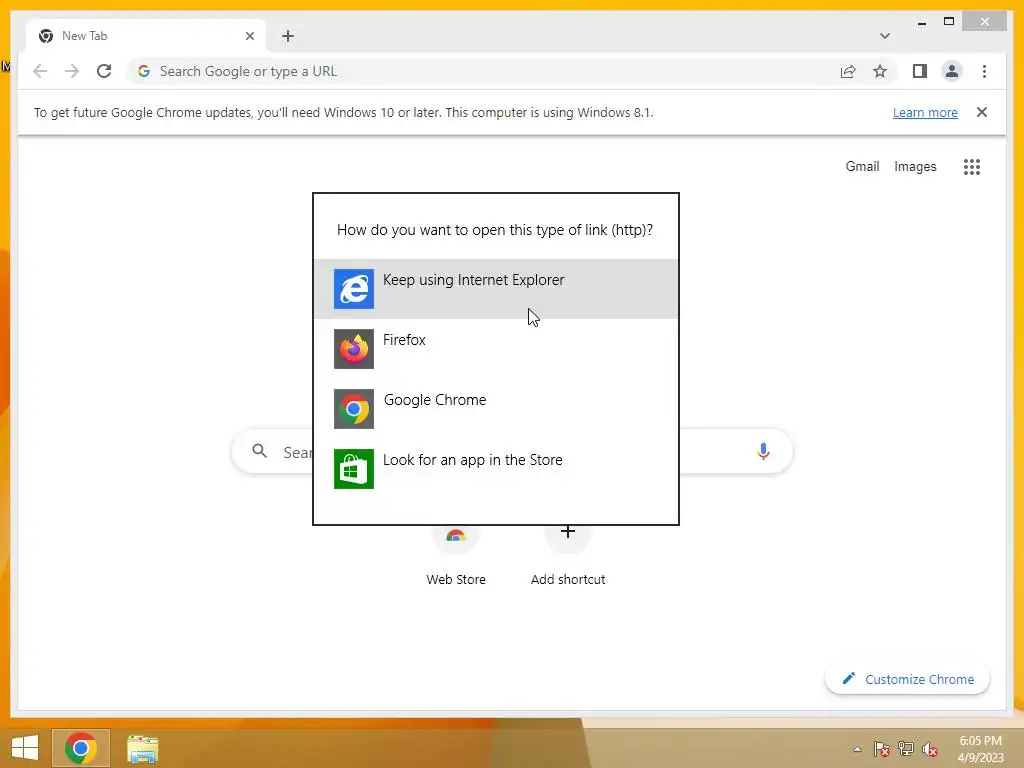The width and height of the screenshot is (1024, 768).
Task: Open File Explorer from the taskbar
Action: tap(142, 748)
